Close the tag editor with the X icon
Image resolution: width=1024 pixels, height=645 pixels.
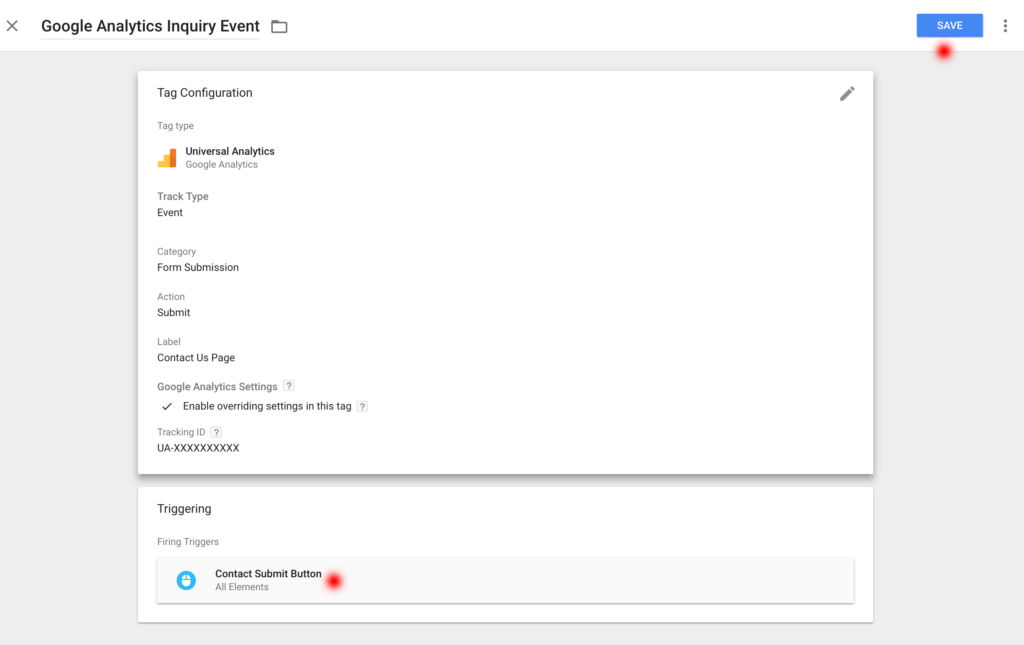tap(12, 26)
